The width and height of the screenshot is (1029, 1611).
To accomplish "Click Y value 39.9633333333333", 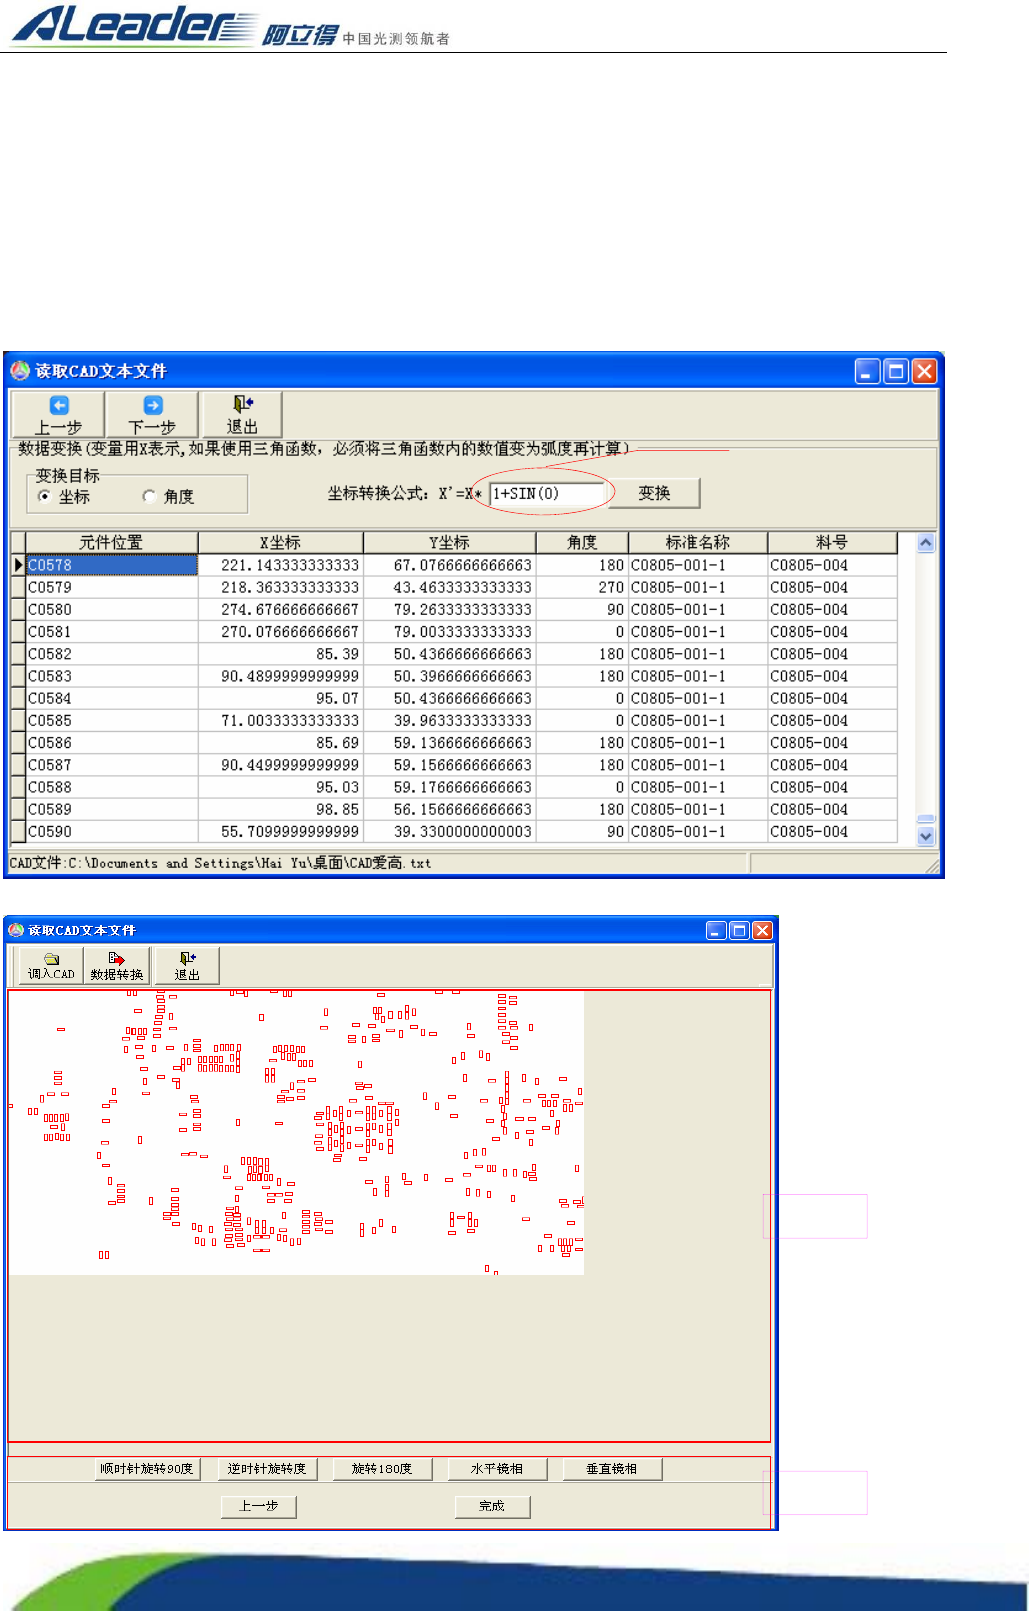I will pyautogui.click(x=450, y=720).
